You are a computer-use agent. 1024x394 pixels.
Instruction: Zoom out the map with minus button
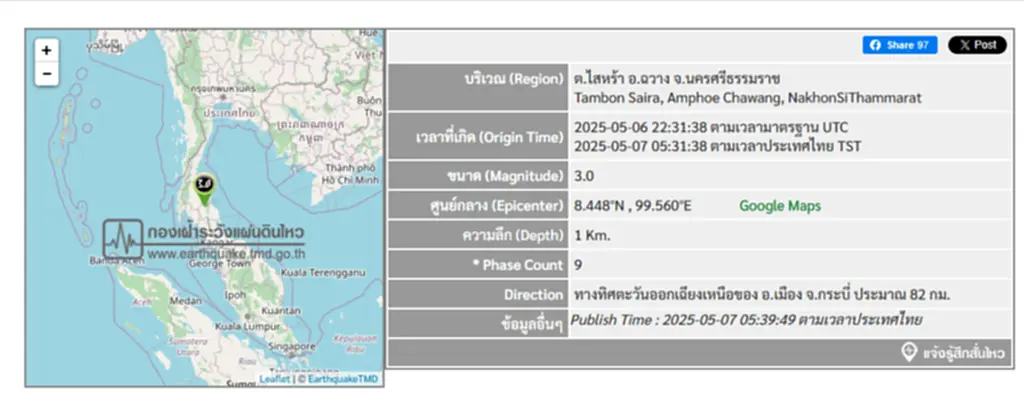click(46, 74)
